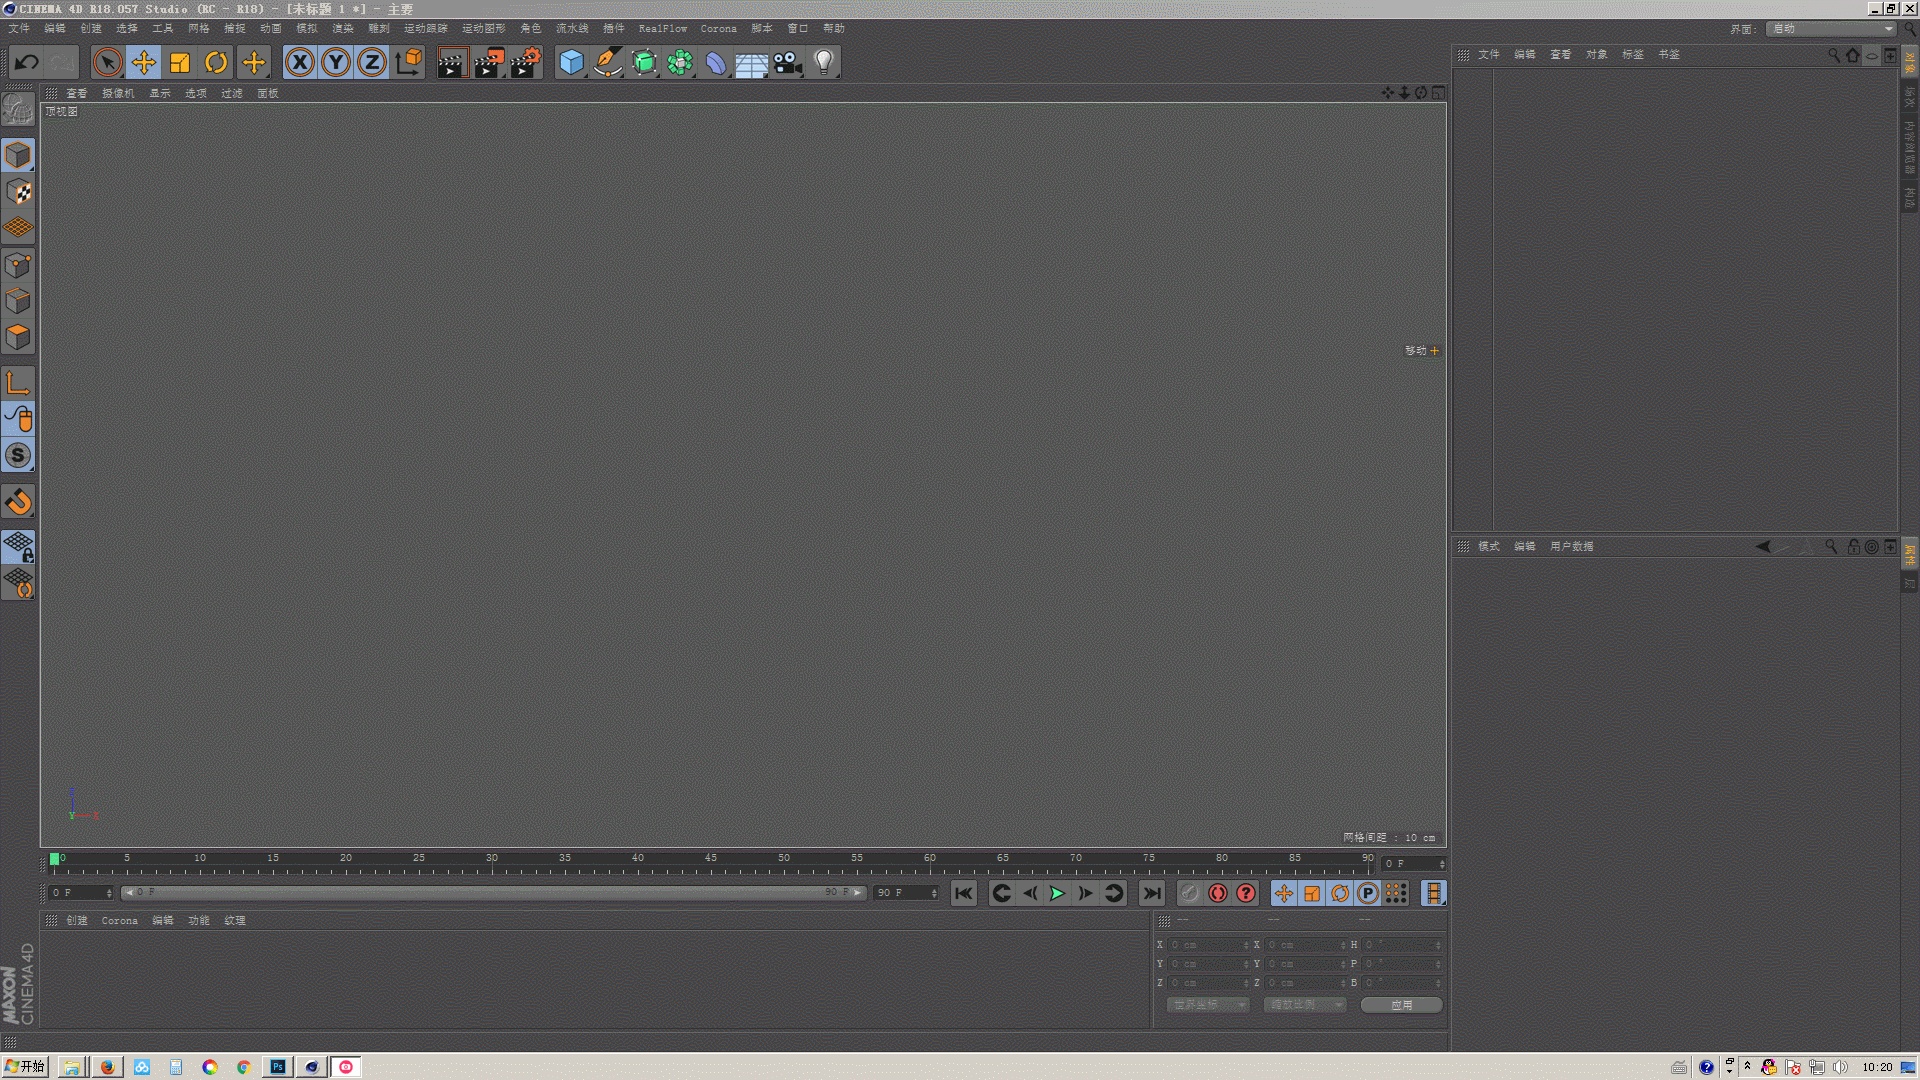Add a Light object (bulb icon)
This screenshot has height=1080, width=1920.
(x=823, y=63)
